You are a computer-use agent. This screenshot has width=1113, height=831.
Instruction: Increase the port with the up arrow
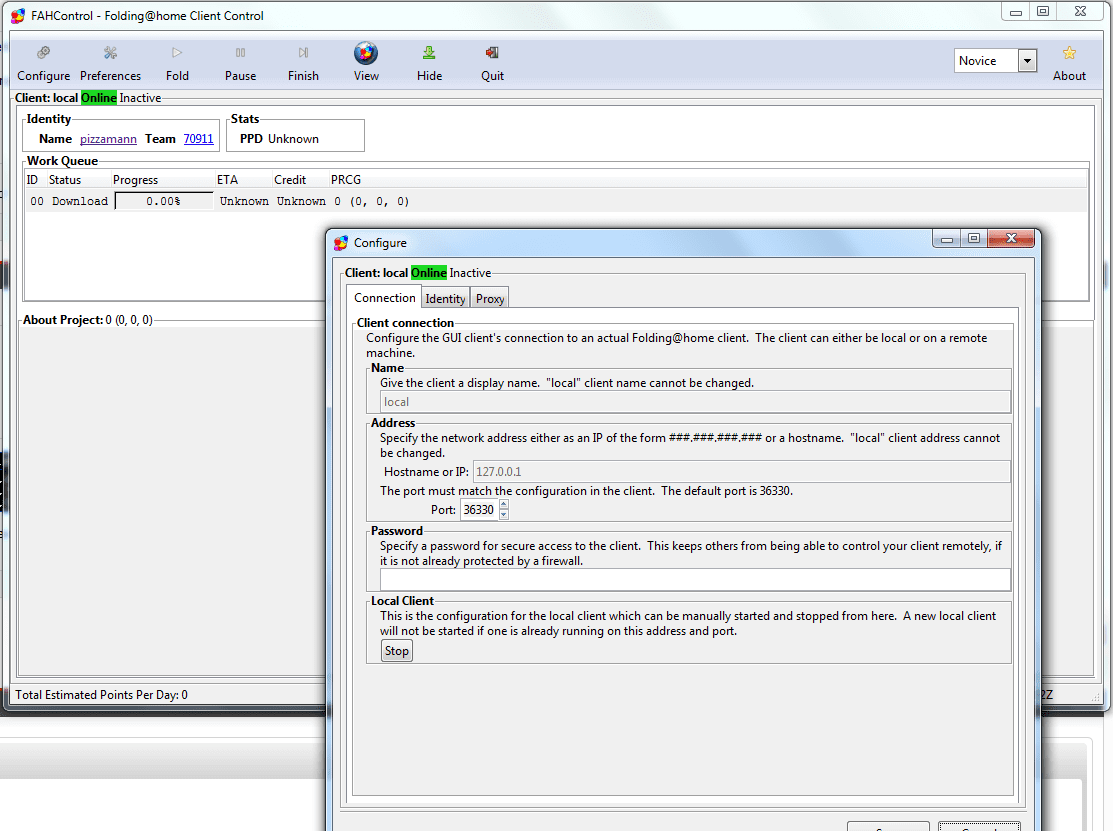(x=504, y=505)
